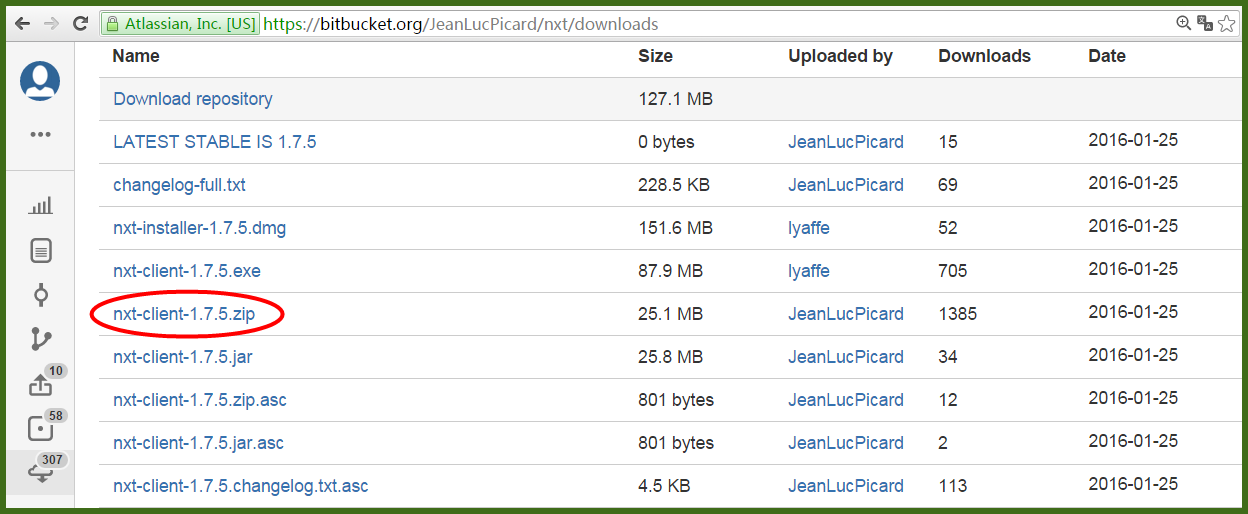This screenshot has width=1248, height=514.
Task: Open the Commits sidebar icon
Action: pyautogui.click(x=40, y=295)
